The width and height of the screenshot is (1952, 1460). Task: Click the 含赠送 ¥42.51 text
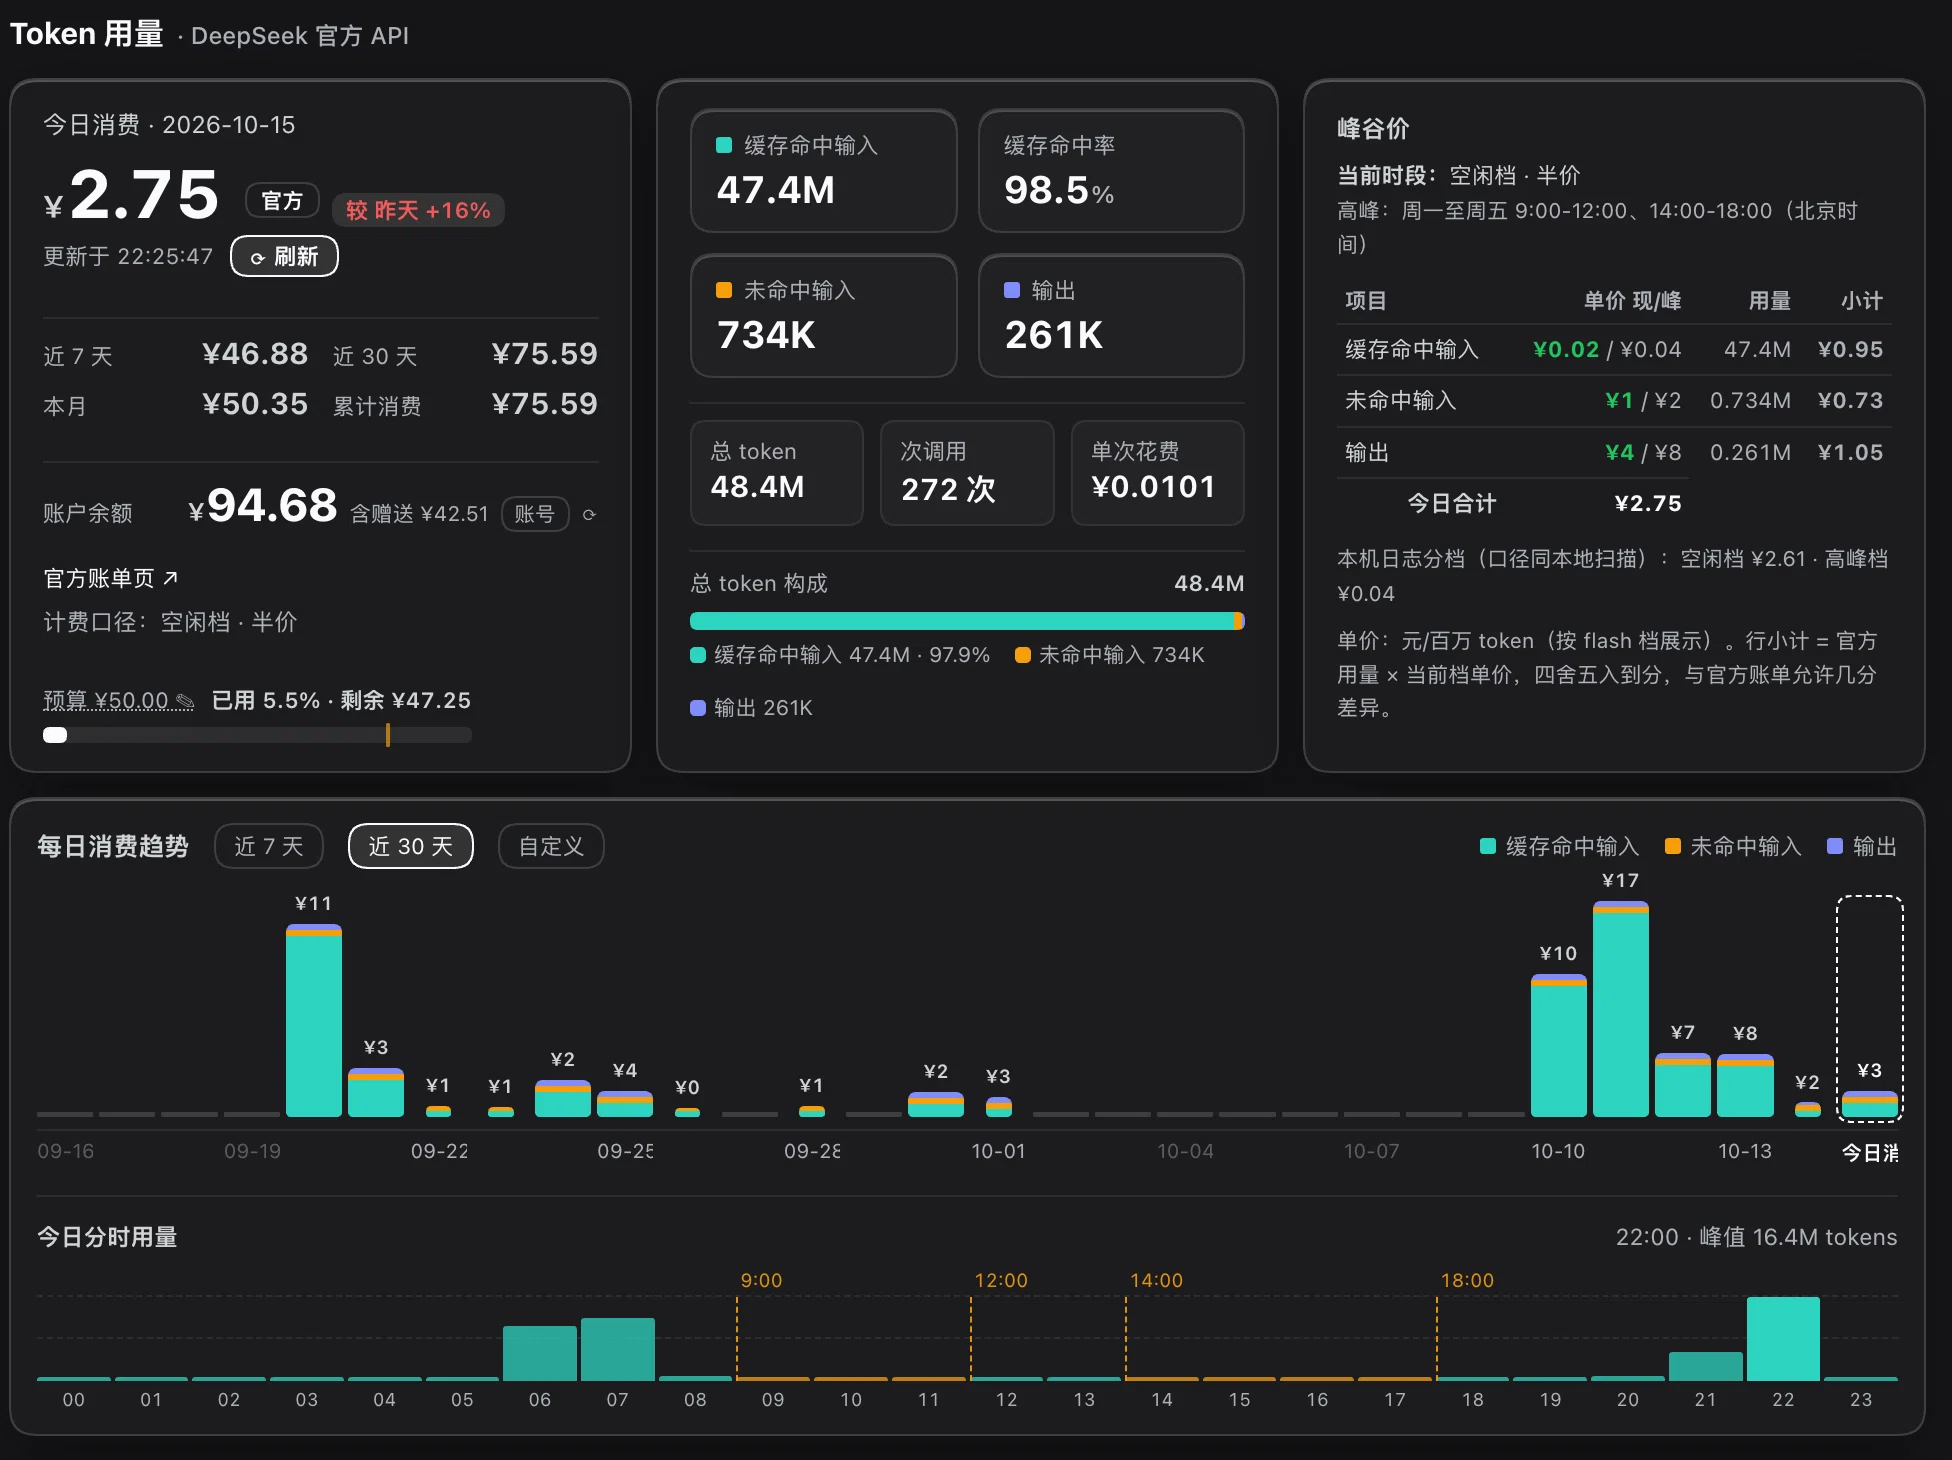pyautogui.click(x=419, y=514)
